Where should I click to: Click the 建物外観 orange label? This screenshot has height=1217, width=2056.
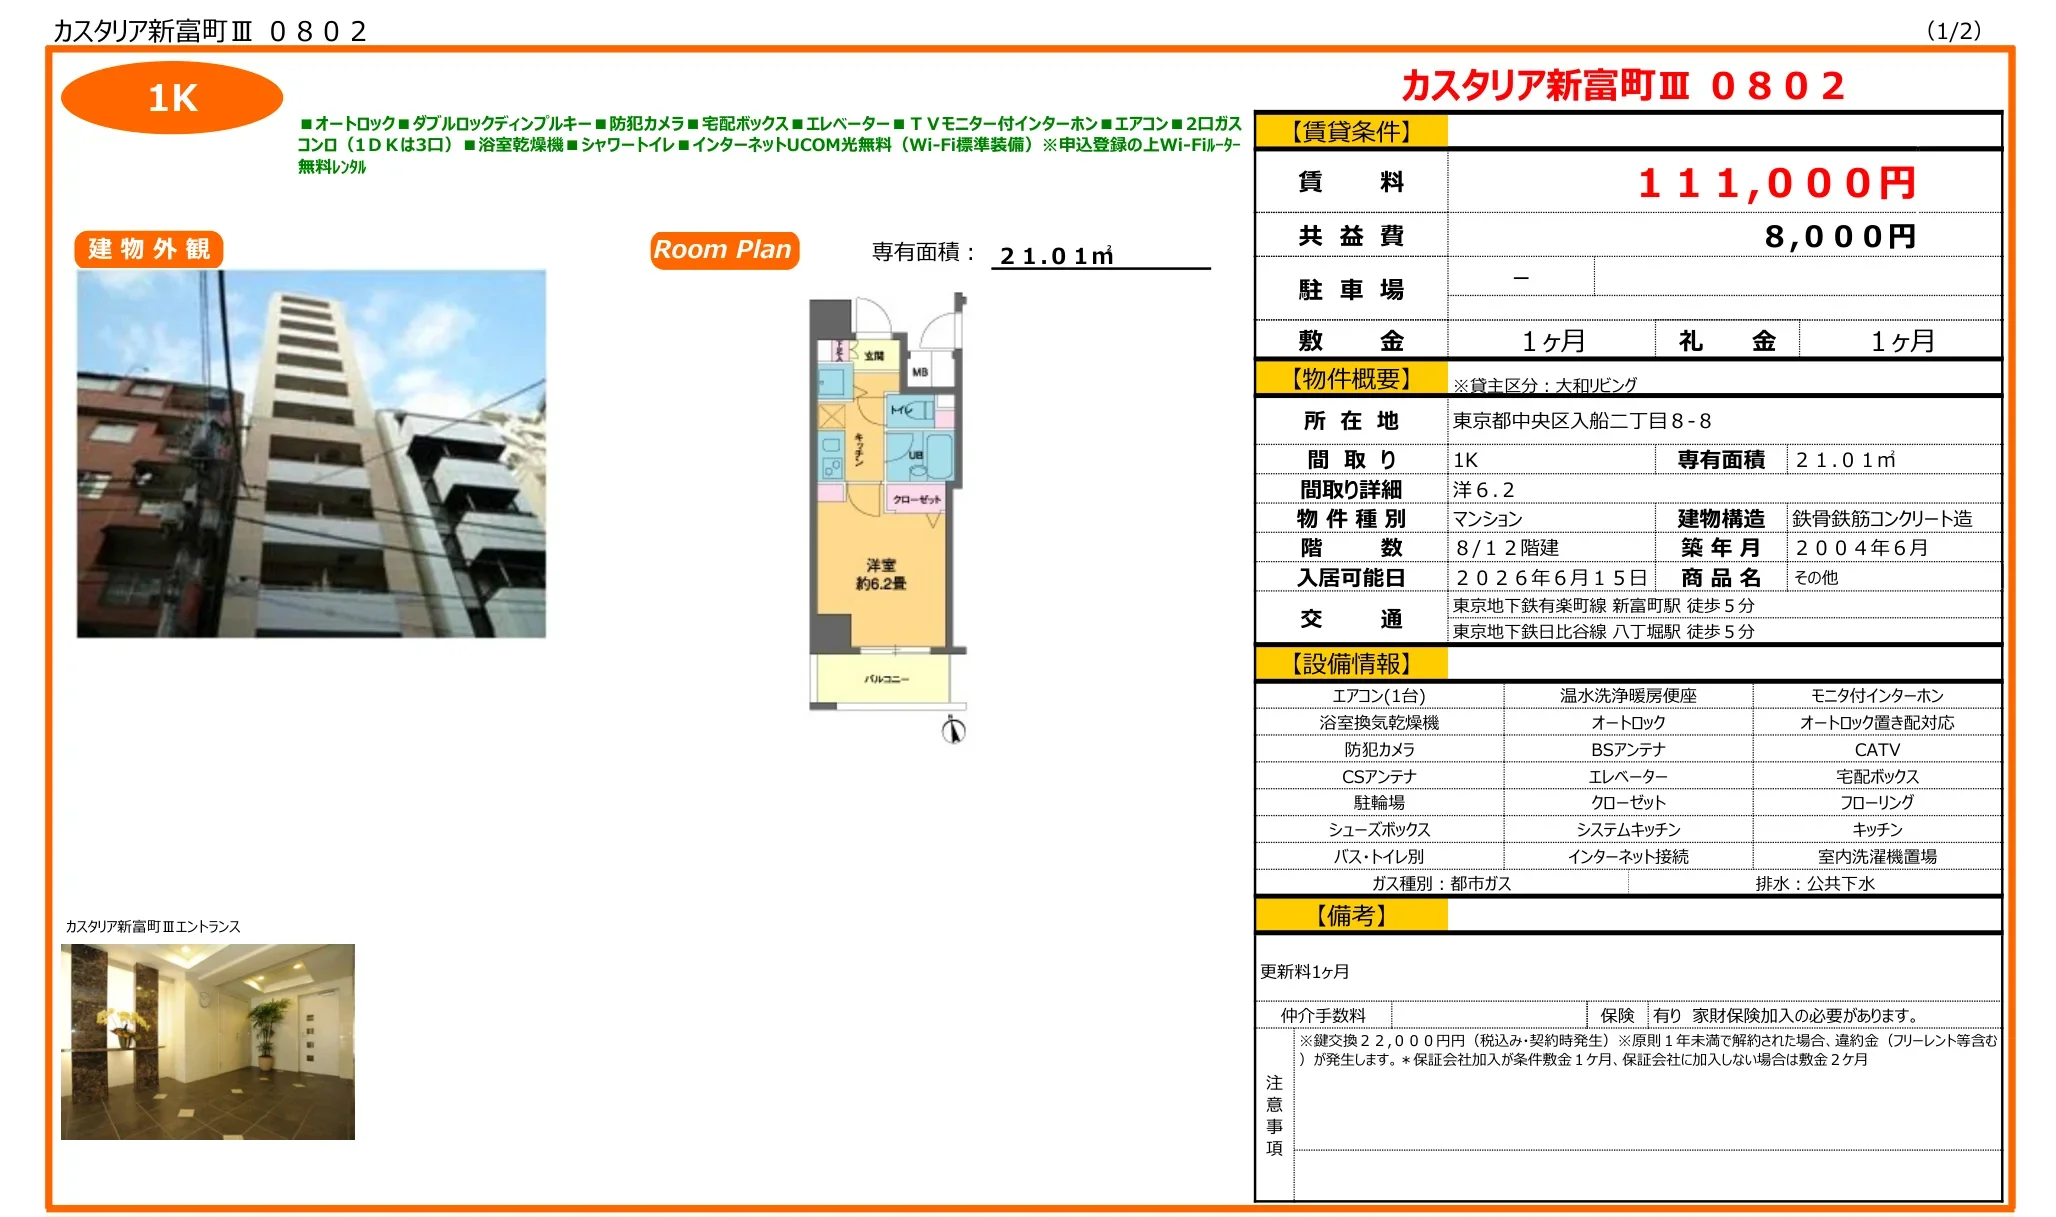[x=148, y=249]
